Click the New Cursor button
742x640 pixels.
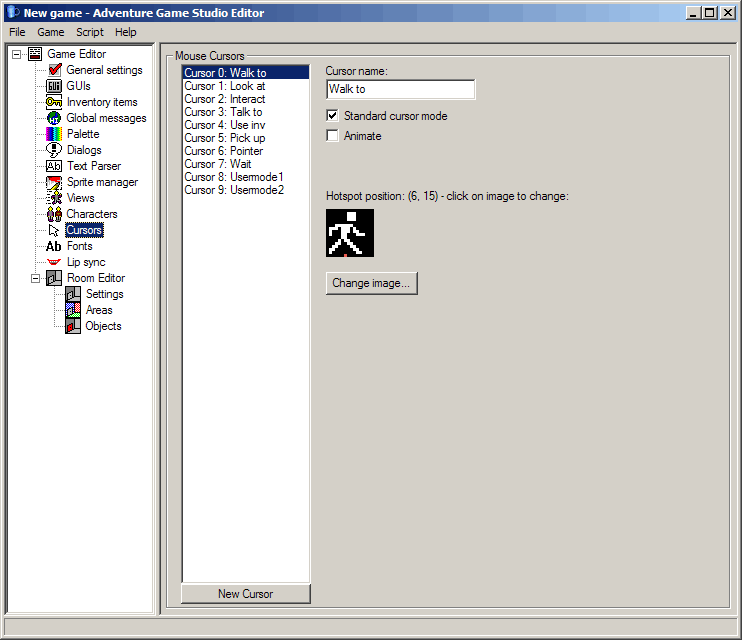click(246, 594)
